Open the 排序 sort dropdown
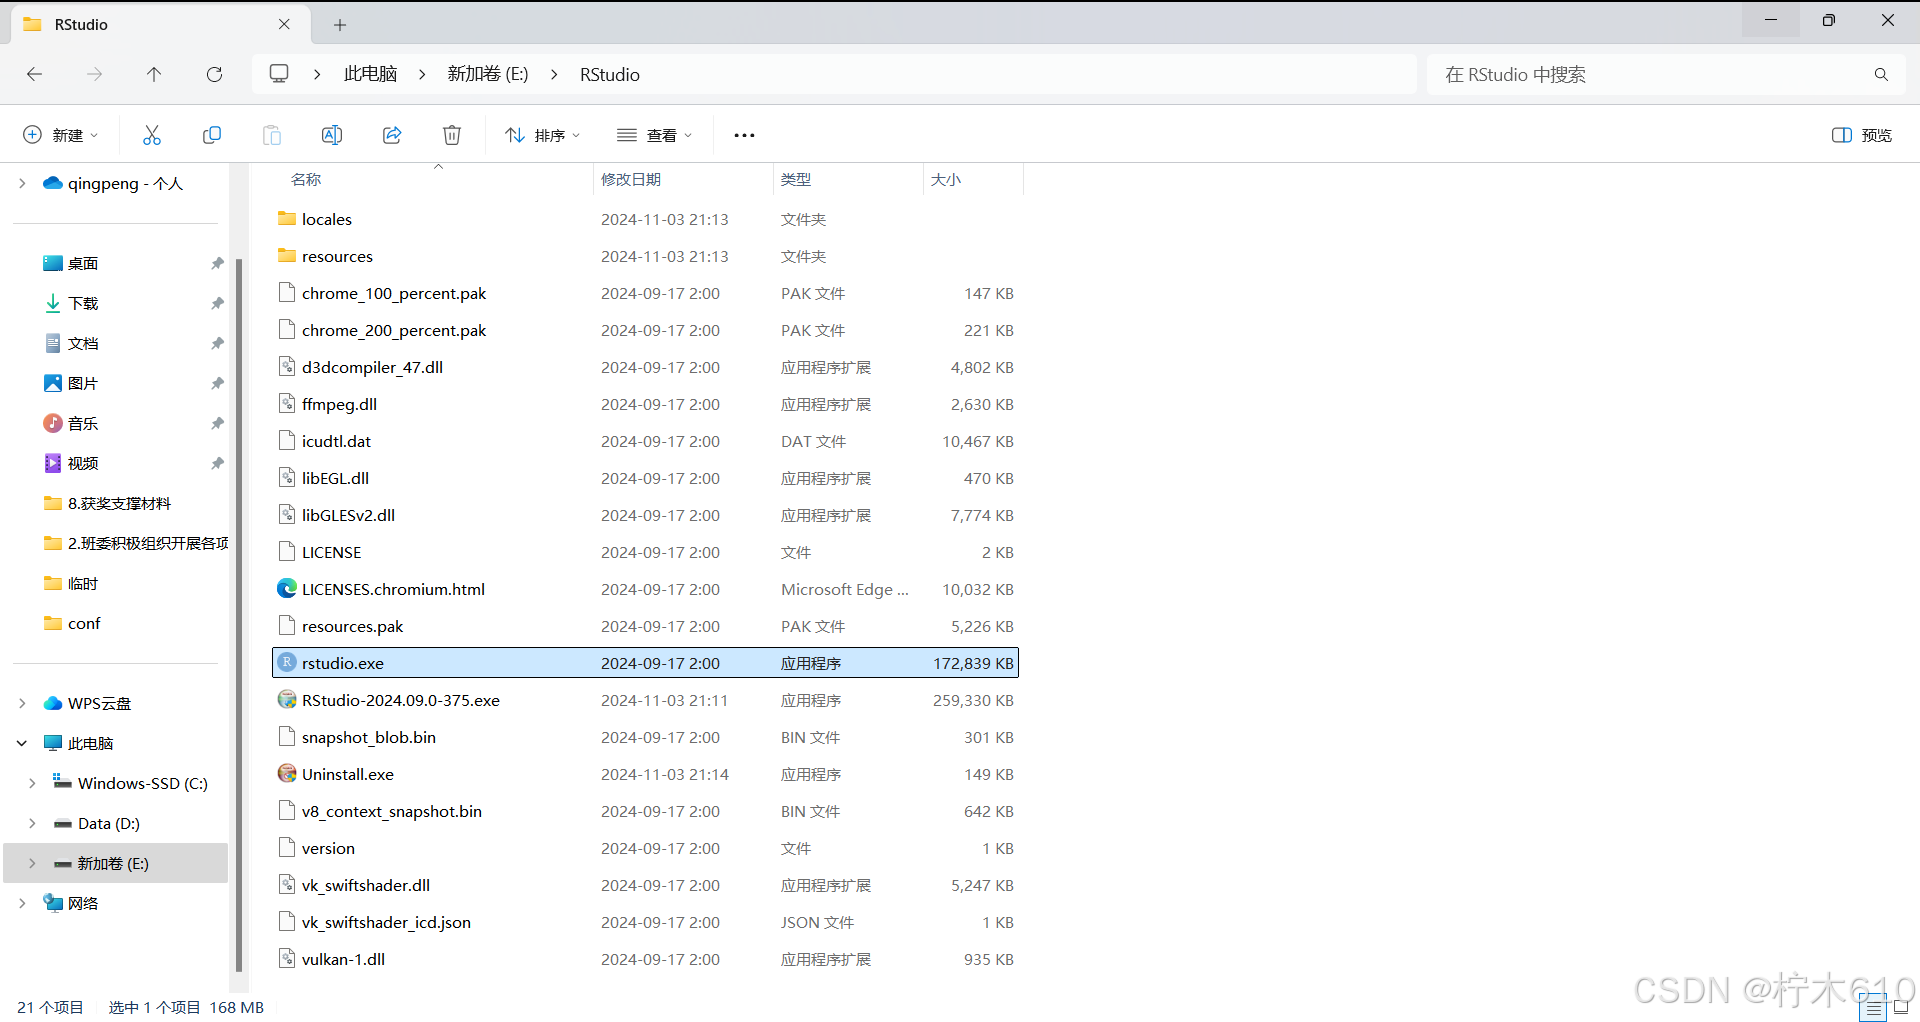Image resolution: width=1920 pixels, height=1022 pixels. point(542,134)
